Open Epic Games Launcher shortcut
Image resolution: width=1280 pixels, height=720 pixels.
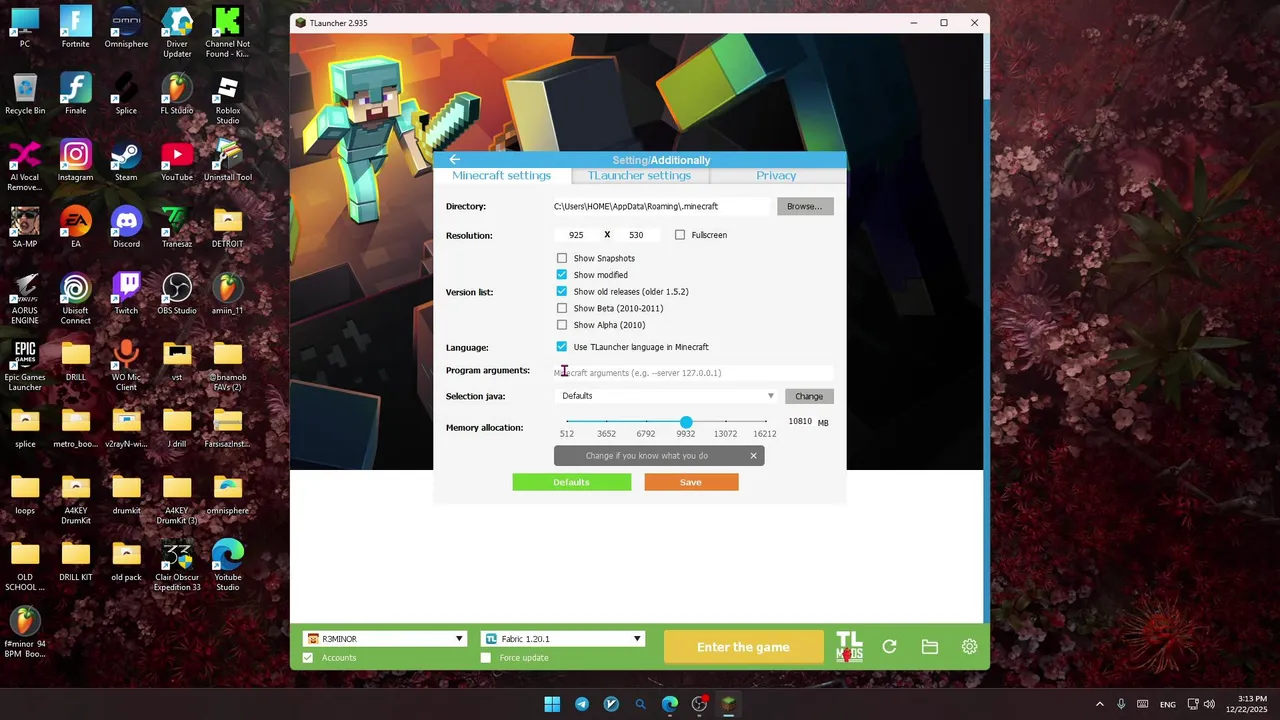coord(25,366)
